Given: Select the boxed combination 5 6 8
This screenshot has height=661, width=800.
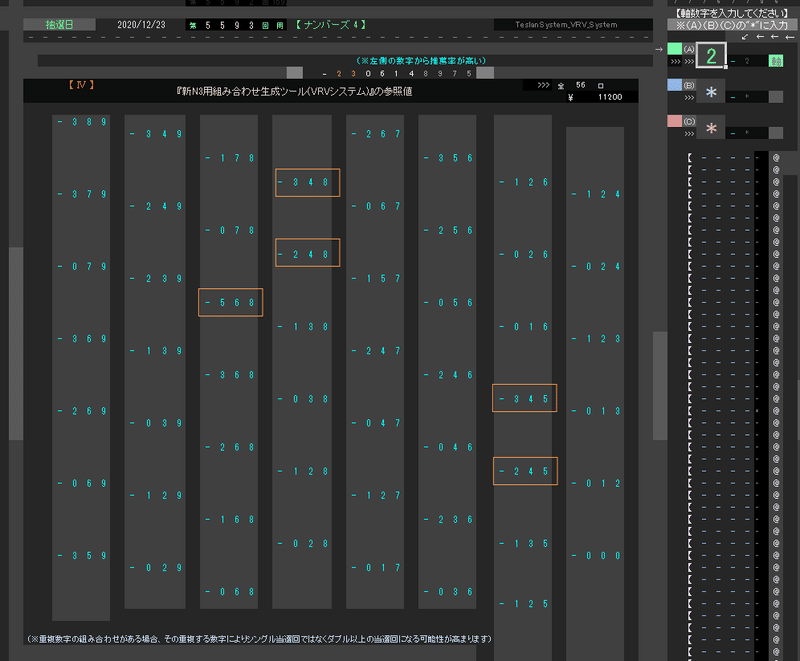Looking at the screenshot, I should 231,302.
